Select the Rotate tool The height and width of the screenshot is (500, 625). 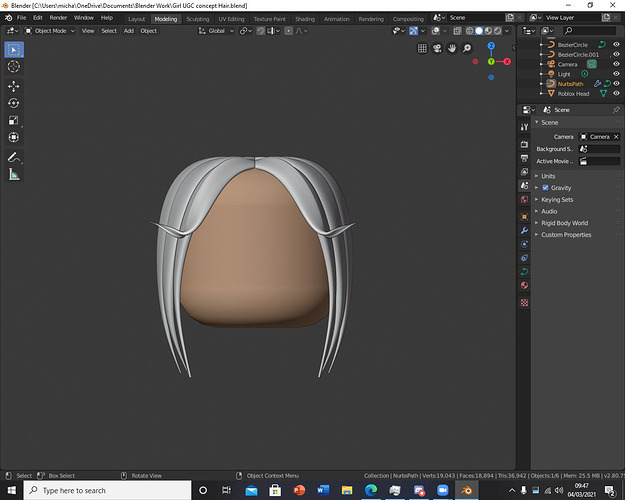14,103
